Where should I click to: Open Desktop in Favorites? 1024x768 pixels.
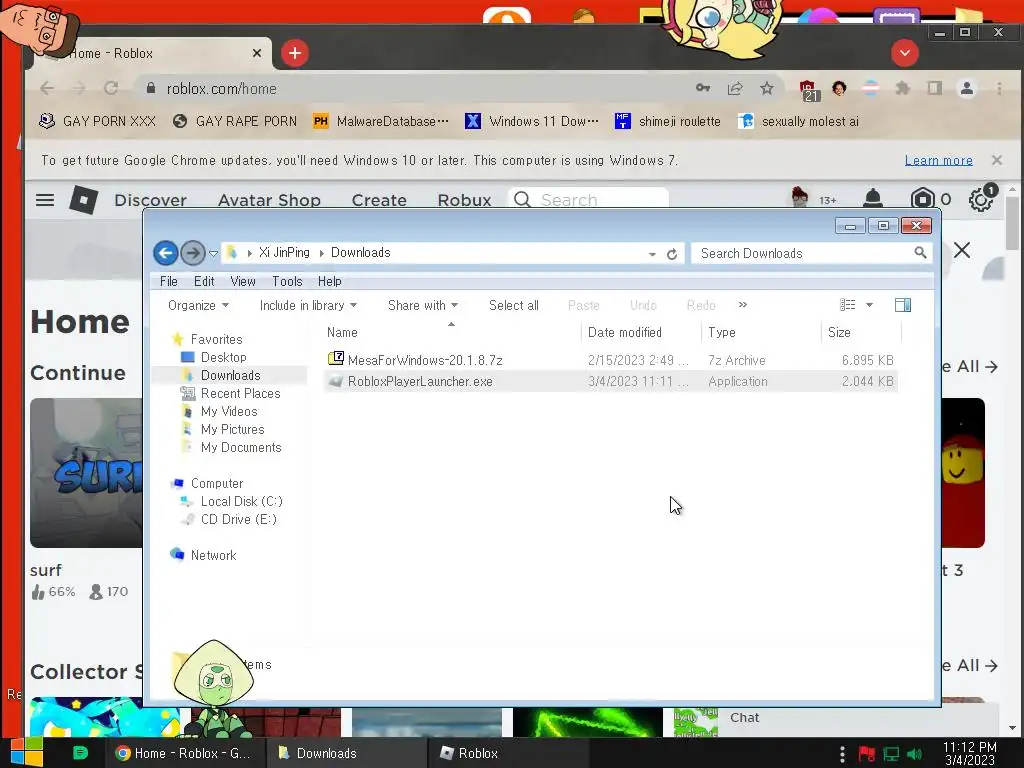(223, 357)
